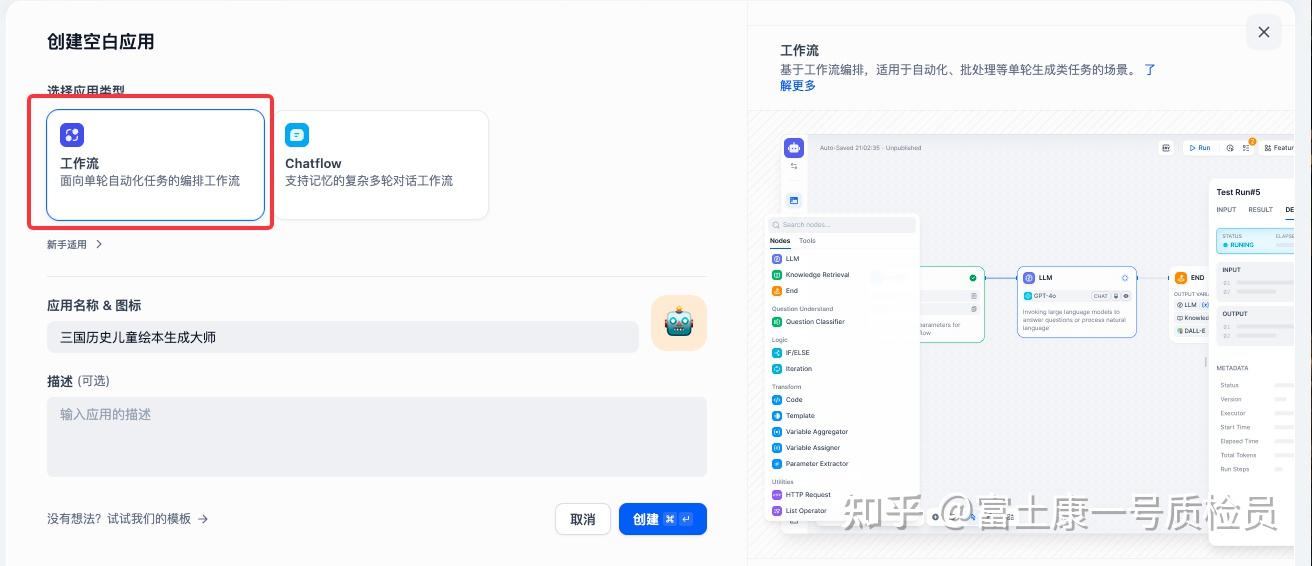Click the LLM node icon in list
1312x566 pixels.
tap(777, 259)
